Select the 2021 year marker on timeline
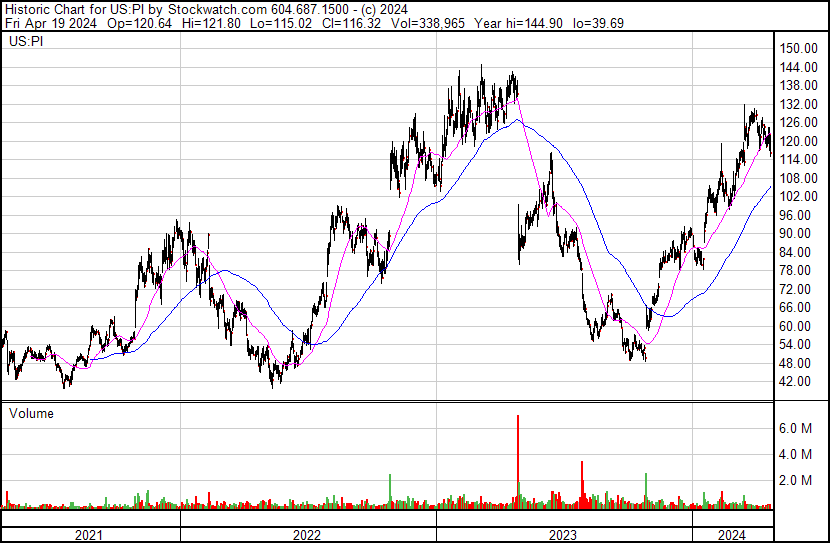This screenshot has height=543, width=830. point(90,535)
